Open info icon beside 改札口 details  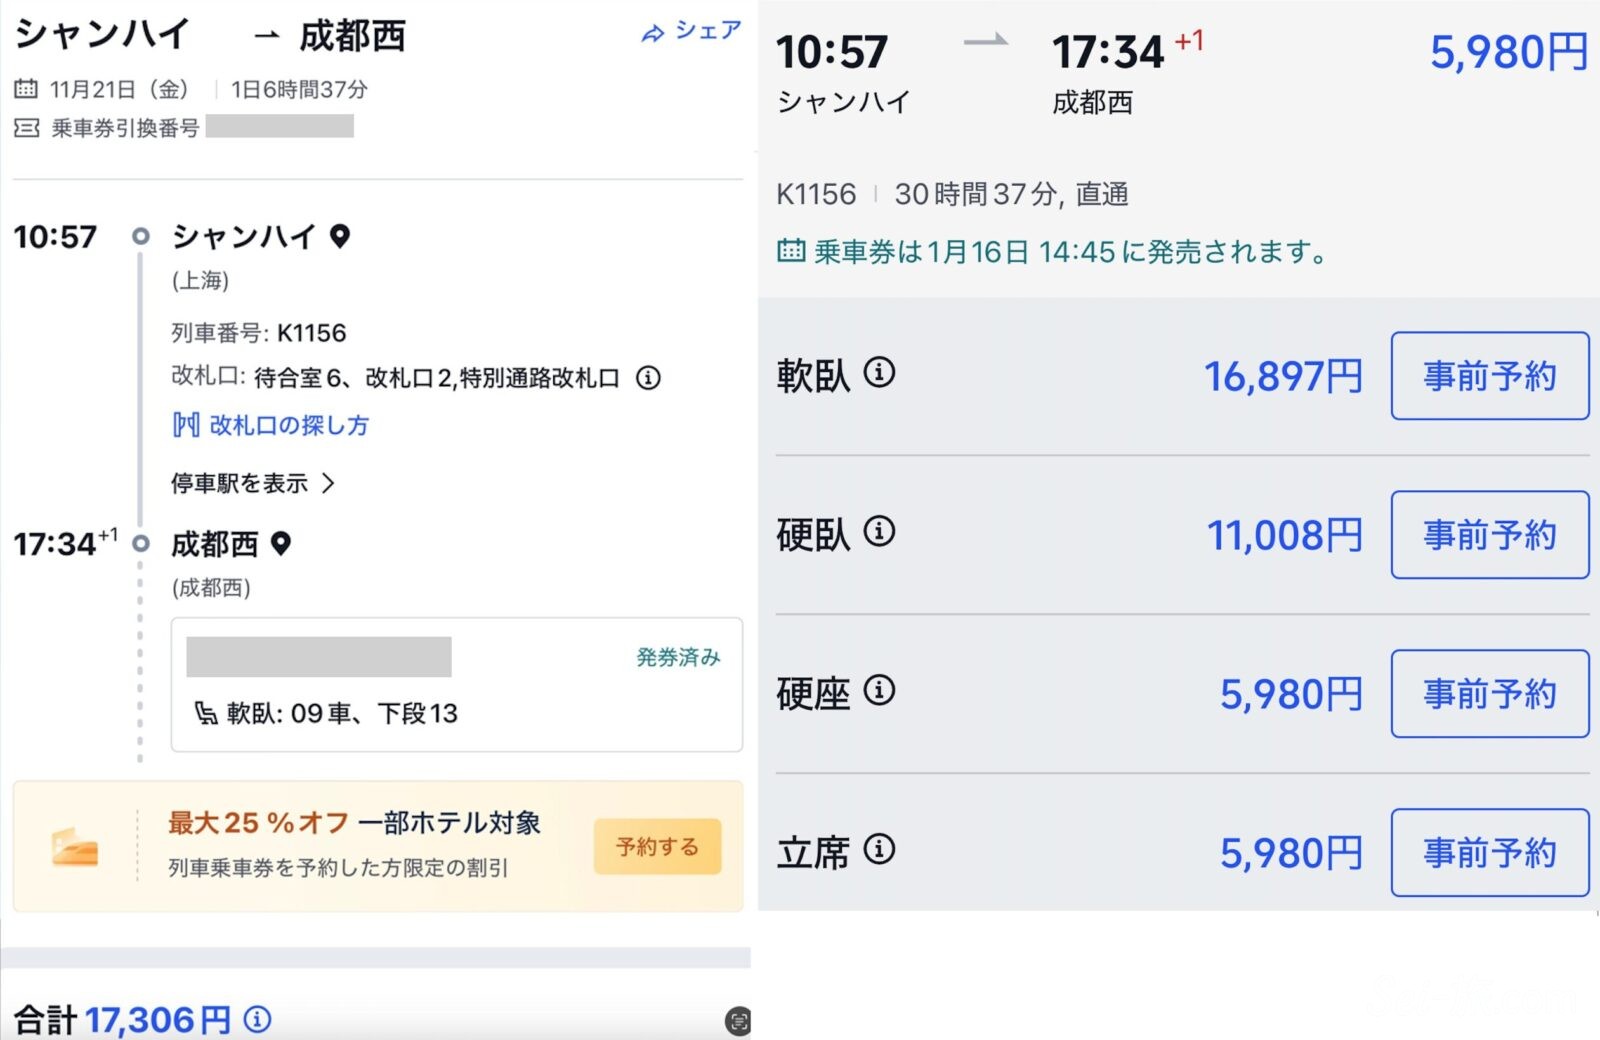(648, 378)
